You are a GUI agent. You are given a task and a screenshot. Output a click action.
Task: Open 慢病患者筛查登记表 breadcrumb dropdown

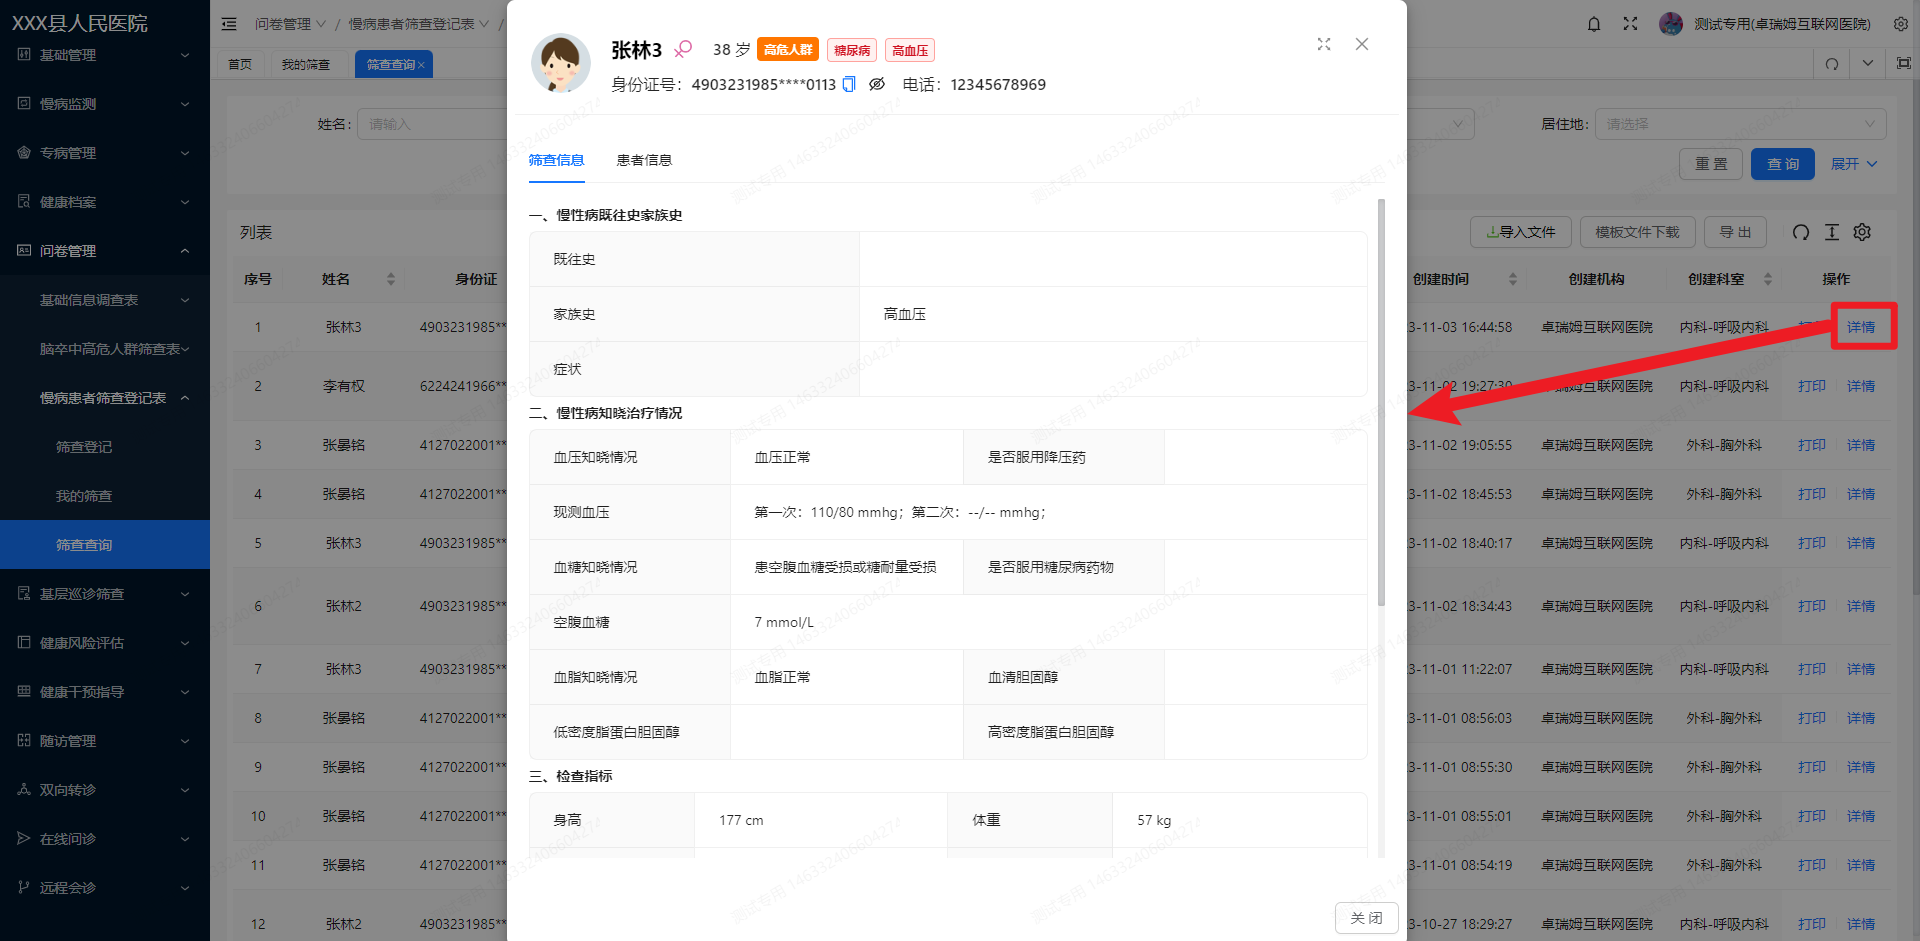pyautogui.click(x=419, y=24)
